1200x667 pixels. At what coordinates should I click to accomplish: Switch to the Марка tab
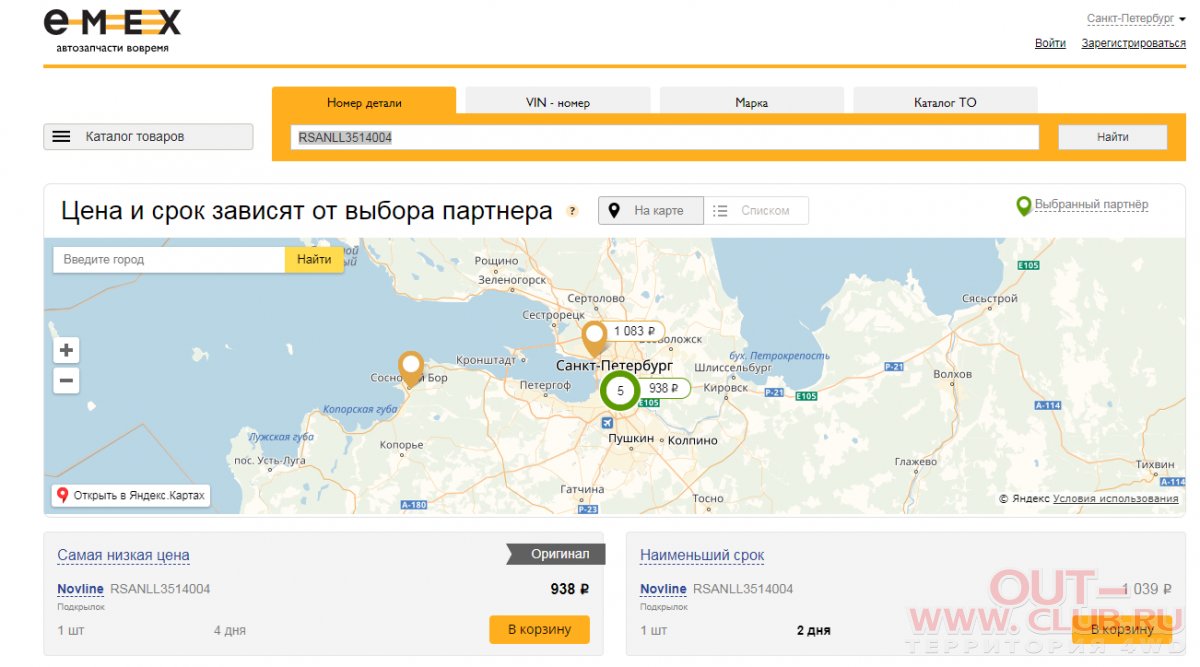751,102
